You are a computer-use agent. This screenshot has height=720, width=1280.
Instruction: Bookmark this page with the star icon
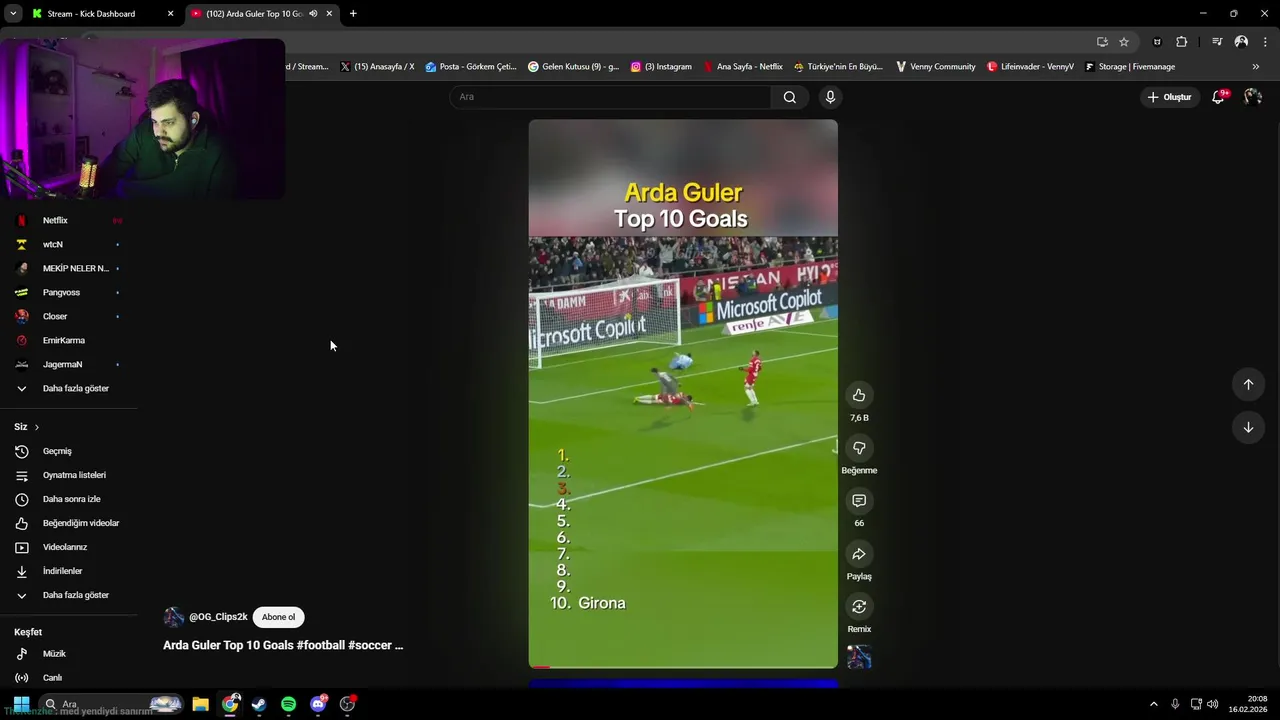pos(1124,42)
